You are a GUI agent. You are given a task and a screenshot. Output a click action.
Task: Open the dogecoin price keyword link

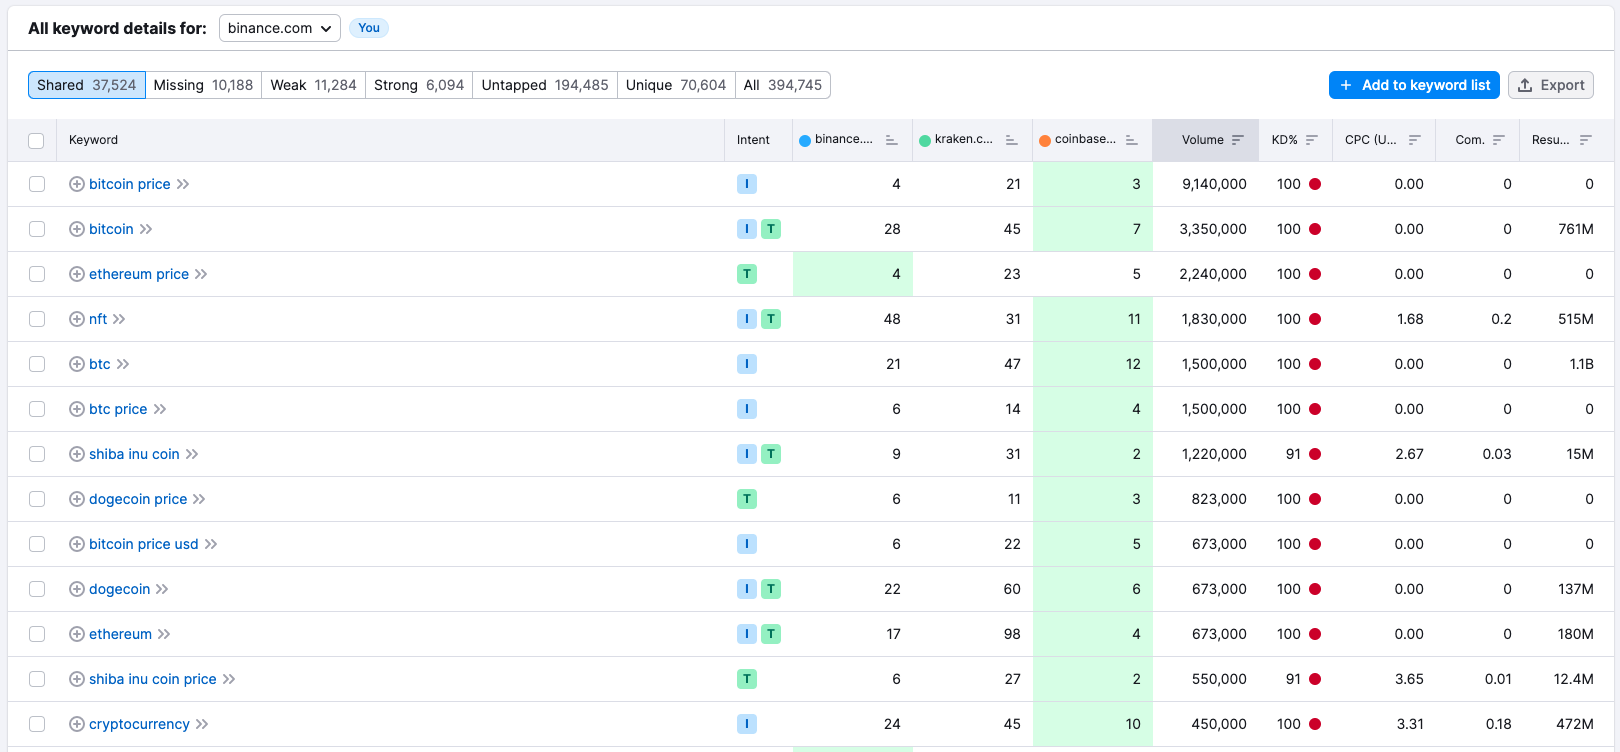point(138,499)
